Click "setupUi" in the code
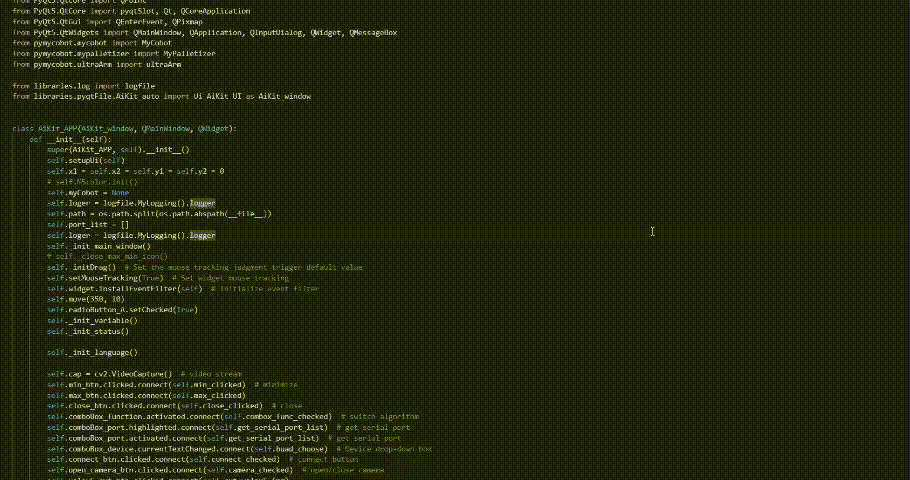The width and height of the screenshot is (910, 480). point(85,161)
